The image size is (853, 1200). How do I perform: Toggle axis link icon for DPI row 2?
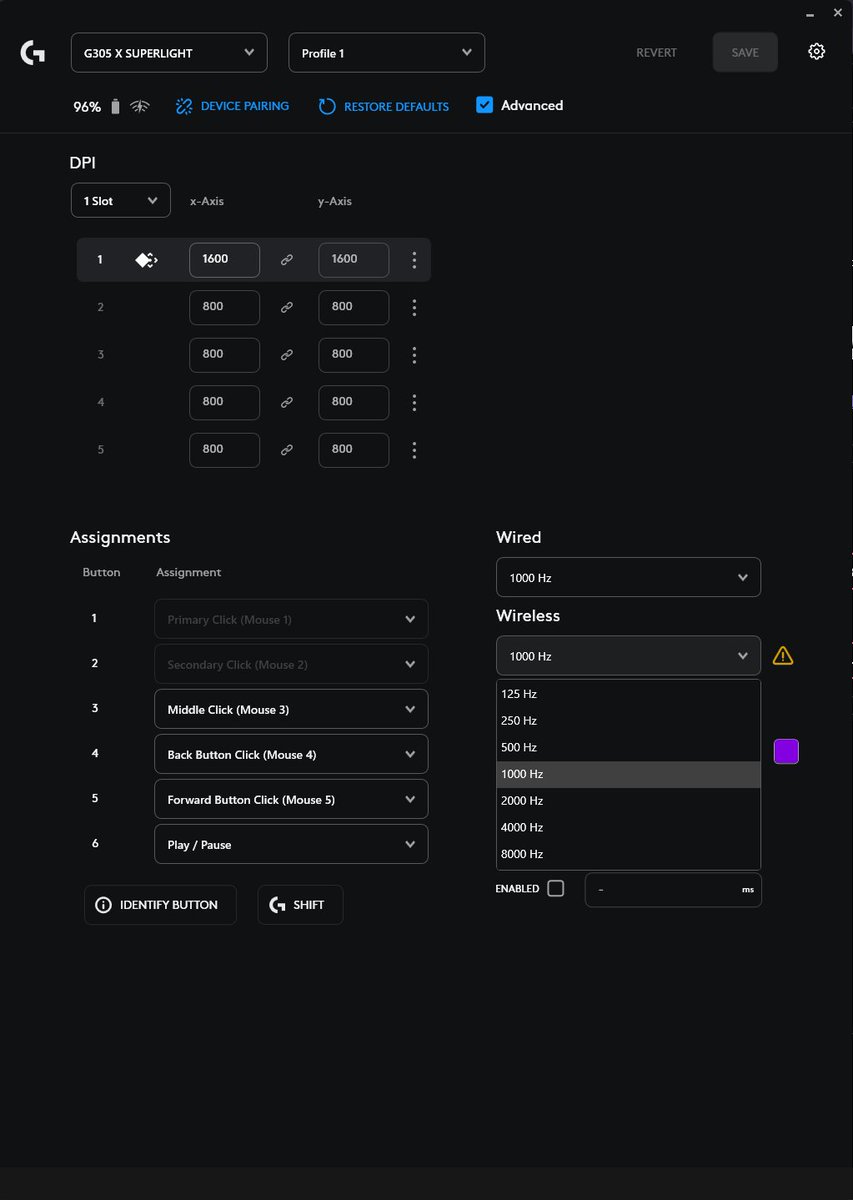coord(287,308)
